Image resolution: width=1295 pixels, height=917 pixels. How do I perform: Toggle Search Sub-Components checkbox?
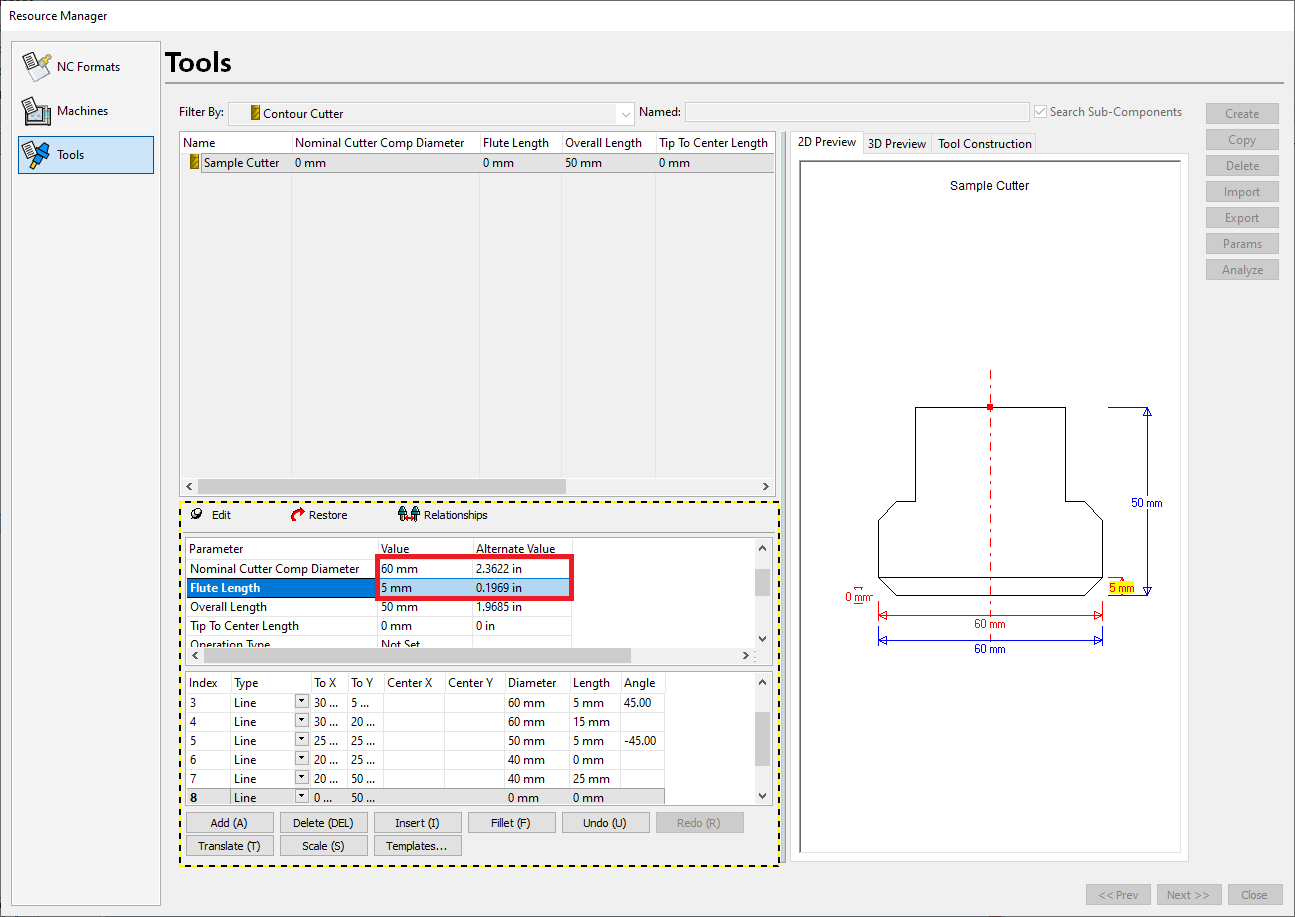point(1041,112)
